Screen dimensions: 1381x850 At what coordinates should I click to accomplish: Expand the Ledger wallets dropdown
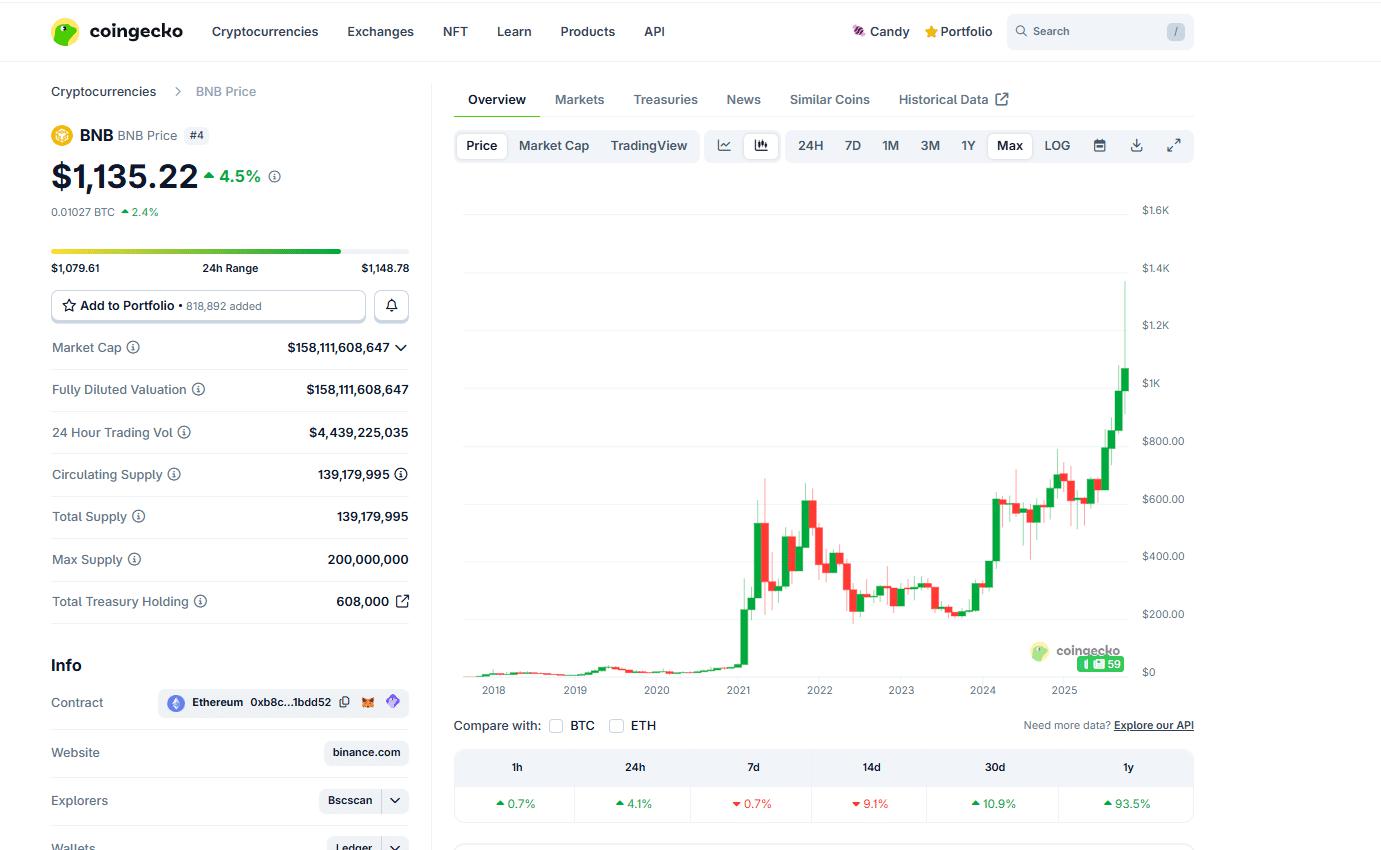pos(395,845)
